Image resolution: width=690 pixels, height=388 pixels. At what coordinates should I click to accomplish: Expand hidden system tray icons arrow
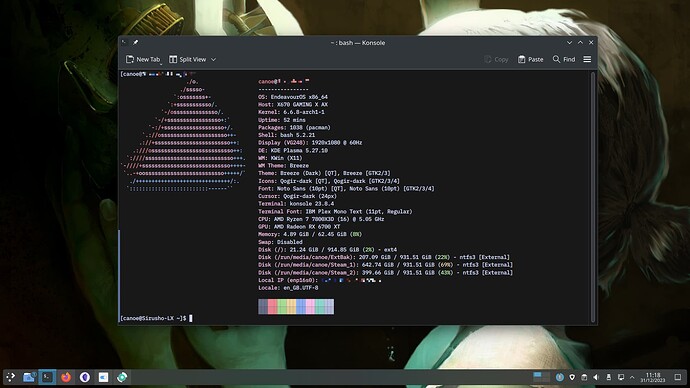coord(632,377)
